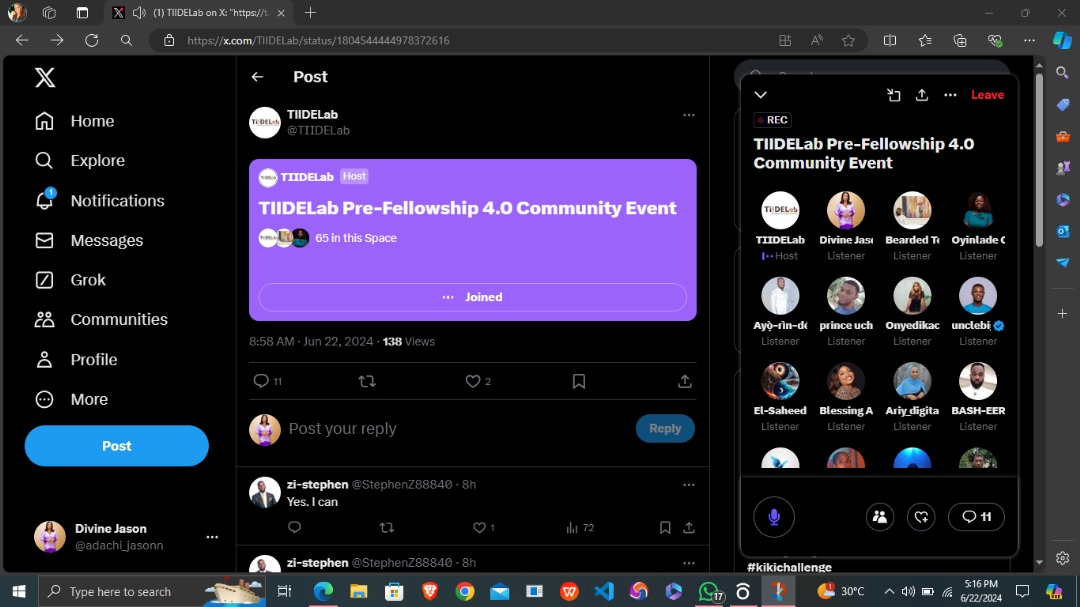Open Notifications in the sidebar
Screen dimensions: 1080x607
[117, 200]
